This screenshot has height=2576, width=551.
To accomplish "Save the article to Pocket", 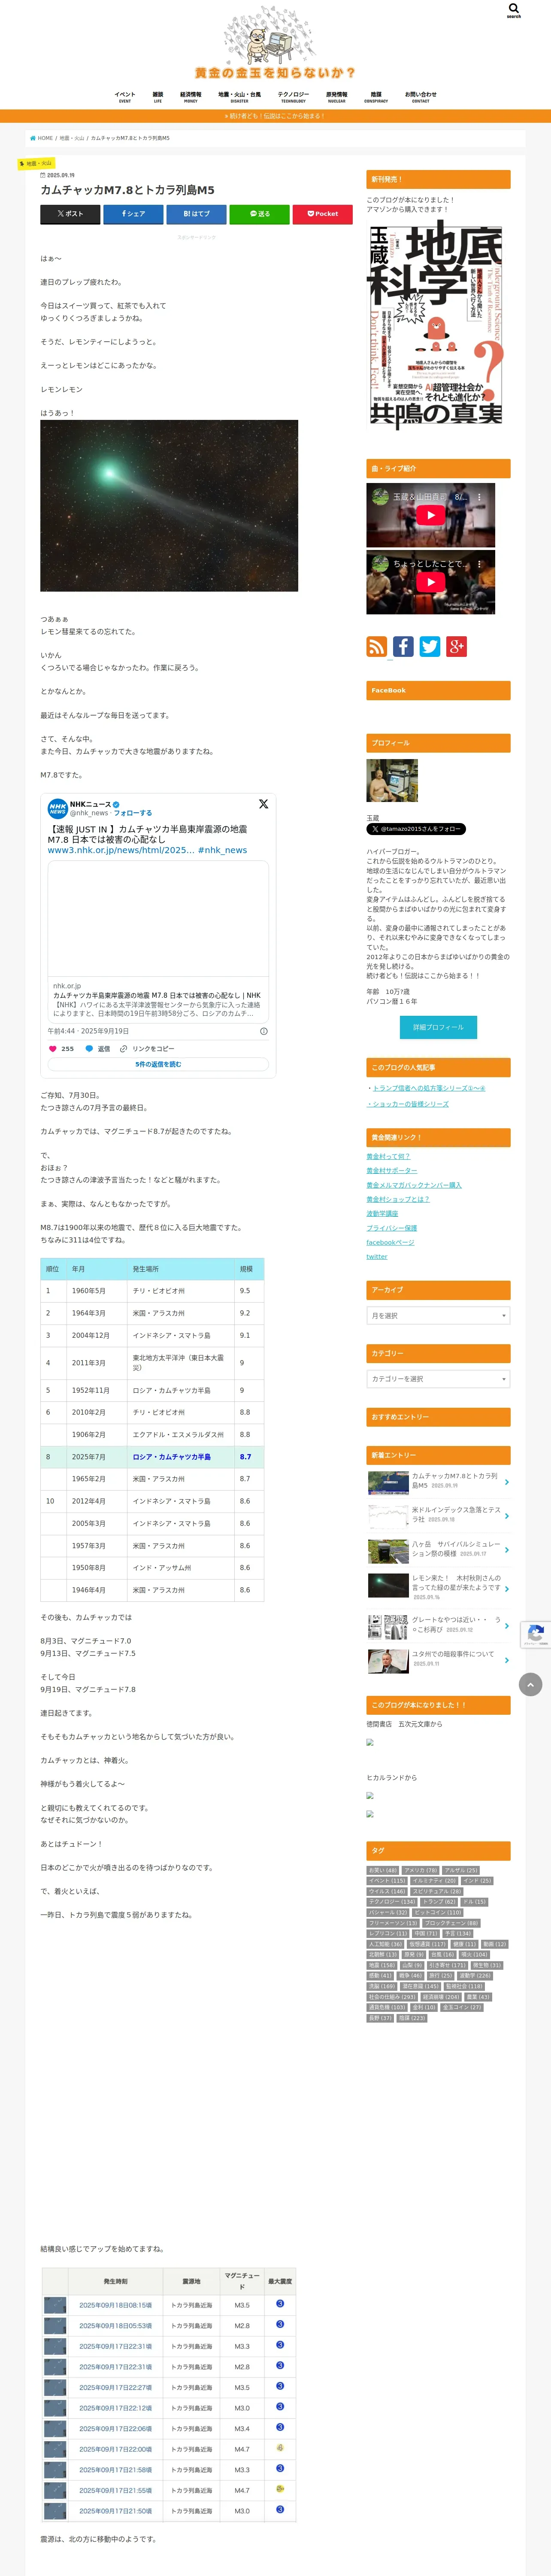I will click(323, 214).
